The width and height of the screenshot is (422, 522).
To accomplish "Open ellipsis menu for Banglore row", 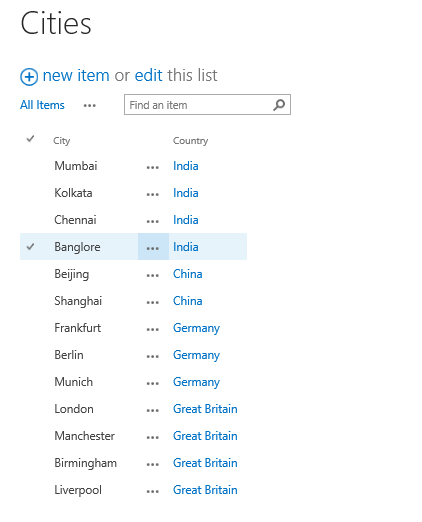I will point(153,247).
